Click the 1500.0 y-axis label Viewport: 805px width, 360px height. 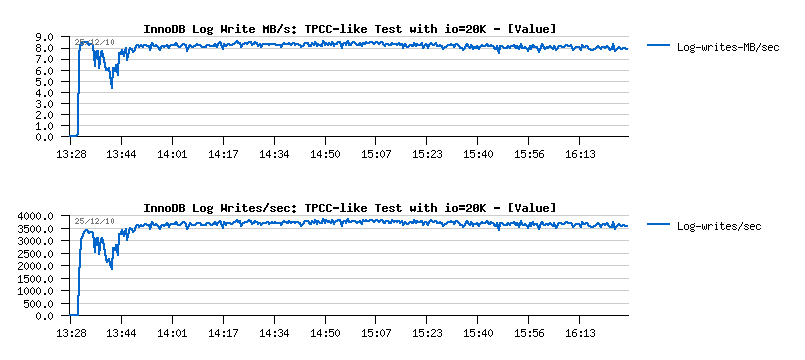coord(35,278)
